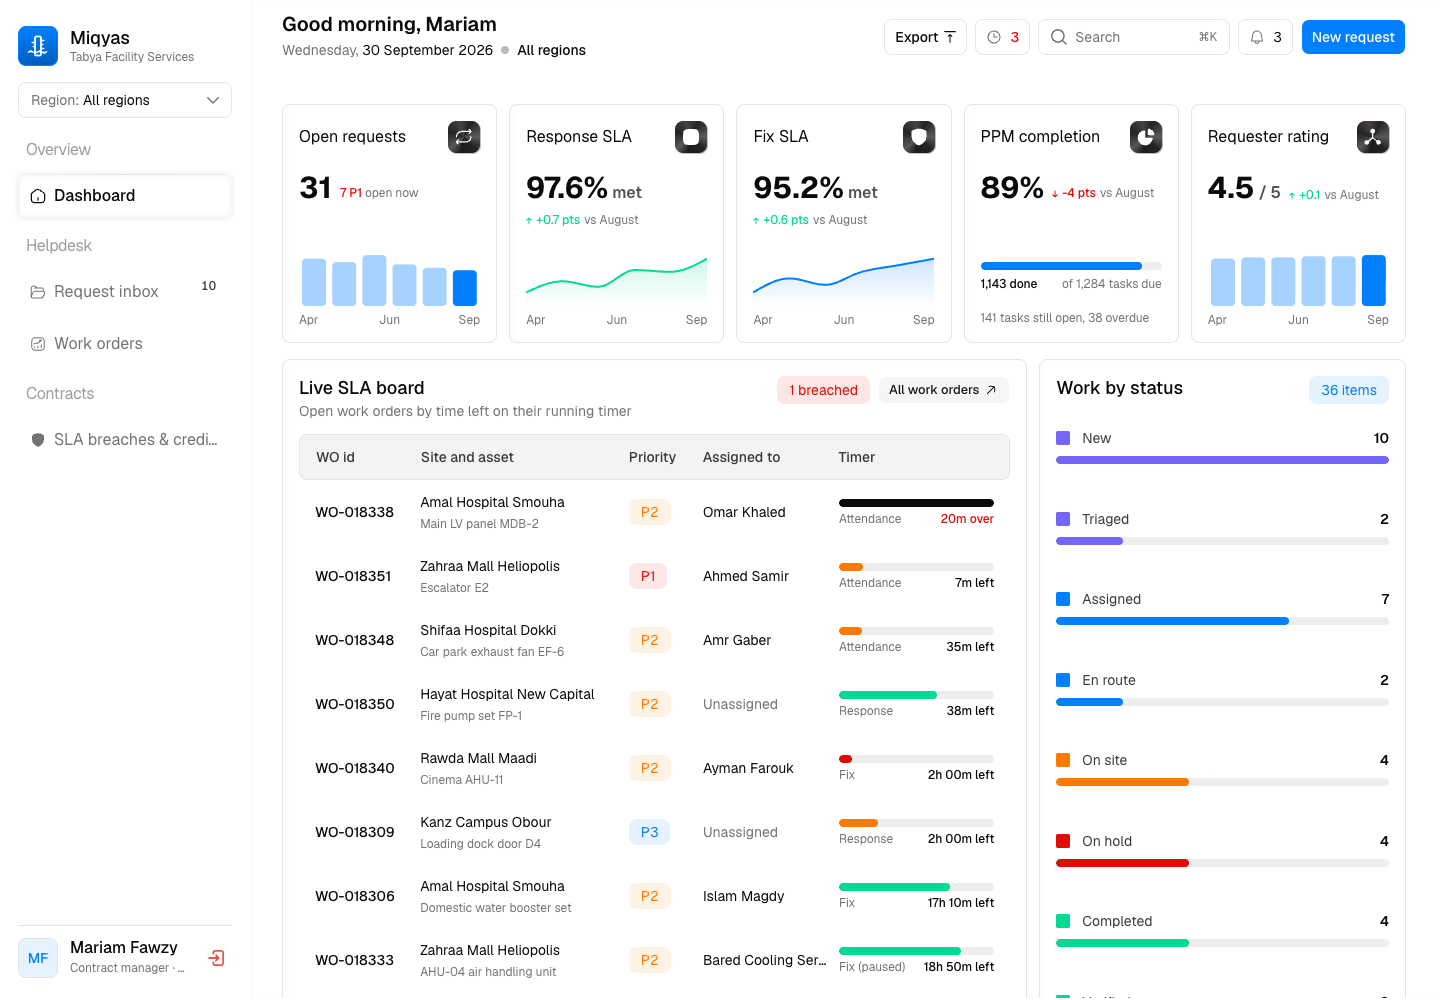Click the 20m over timer text

pyautogui.click(x=967, y=519)
